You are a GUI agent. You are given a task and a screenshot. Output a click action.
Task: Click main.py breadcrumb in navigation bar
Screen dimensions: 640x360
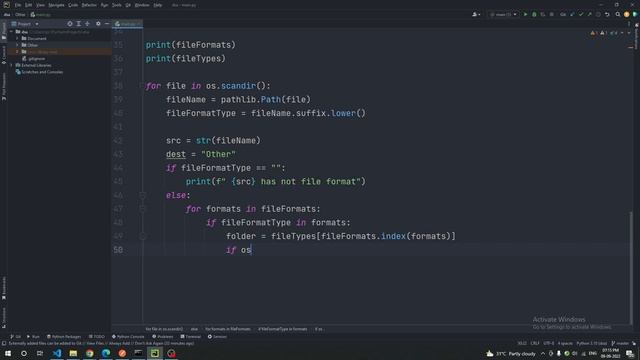[40, 15]
